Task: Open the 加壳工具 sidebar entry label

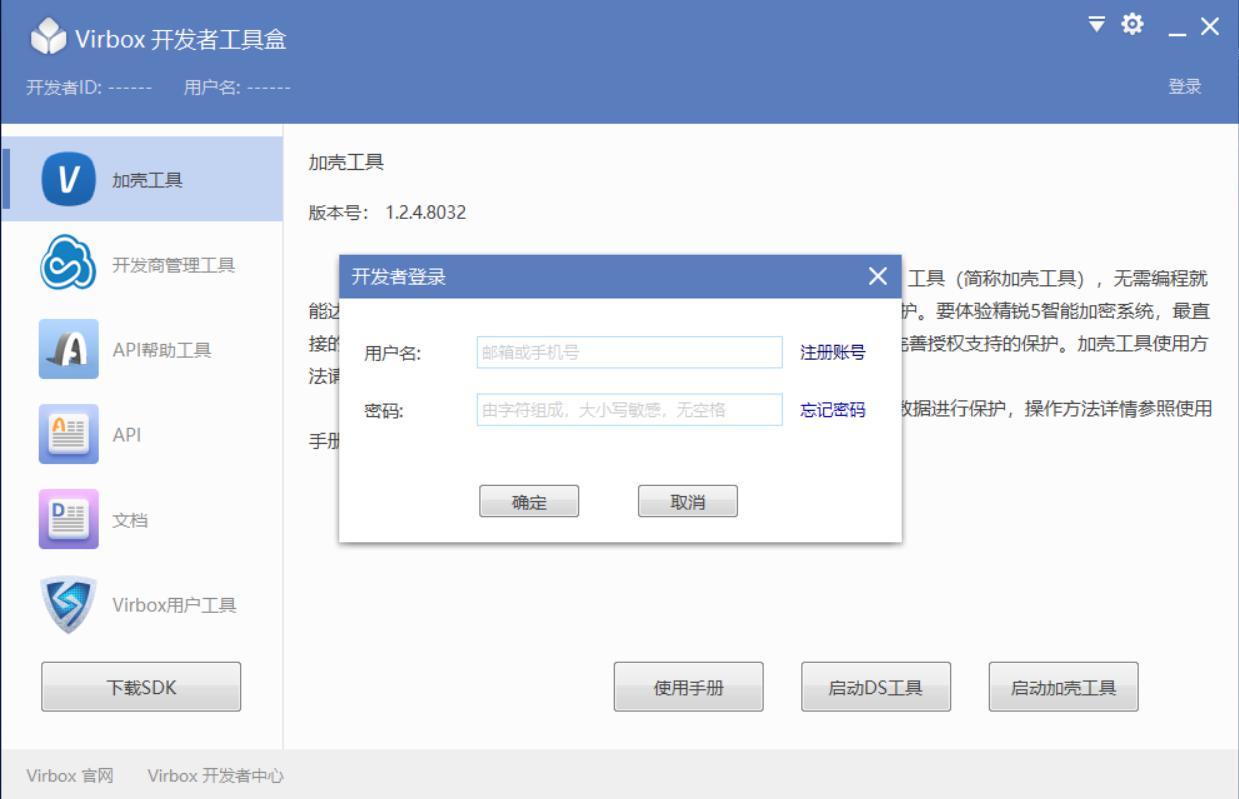Action: 147,181
